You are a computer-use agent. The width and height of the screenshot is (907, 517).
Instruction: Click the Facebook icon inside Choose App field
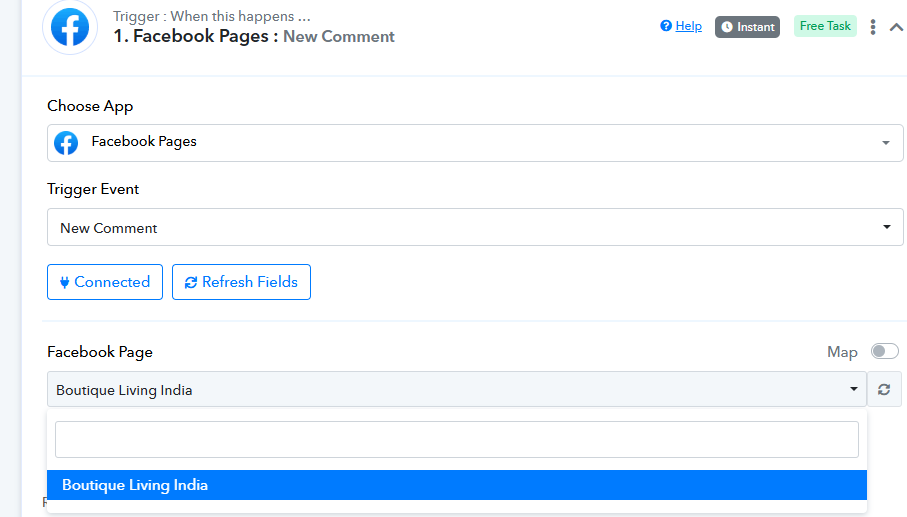pyautogui.click(x=66, y=143)
